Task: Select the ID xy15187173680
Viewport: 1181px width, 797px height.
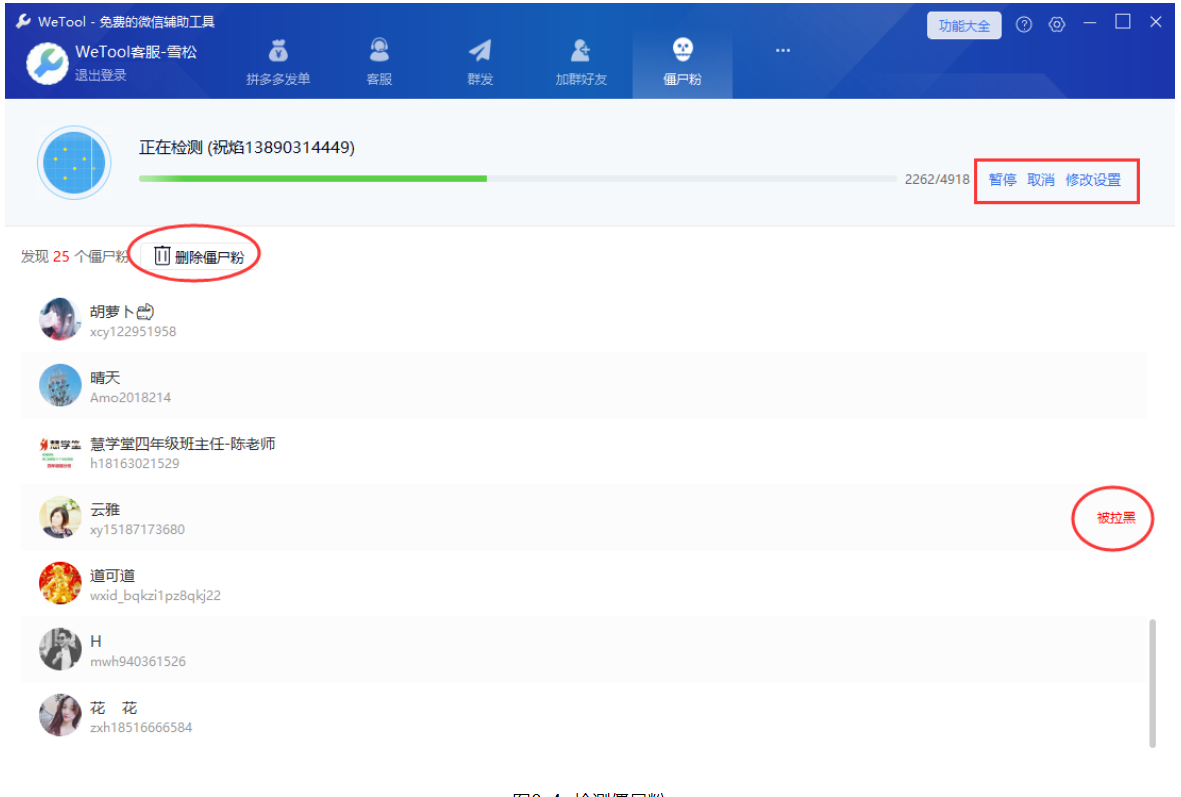Action: [x=137, y=530]
